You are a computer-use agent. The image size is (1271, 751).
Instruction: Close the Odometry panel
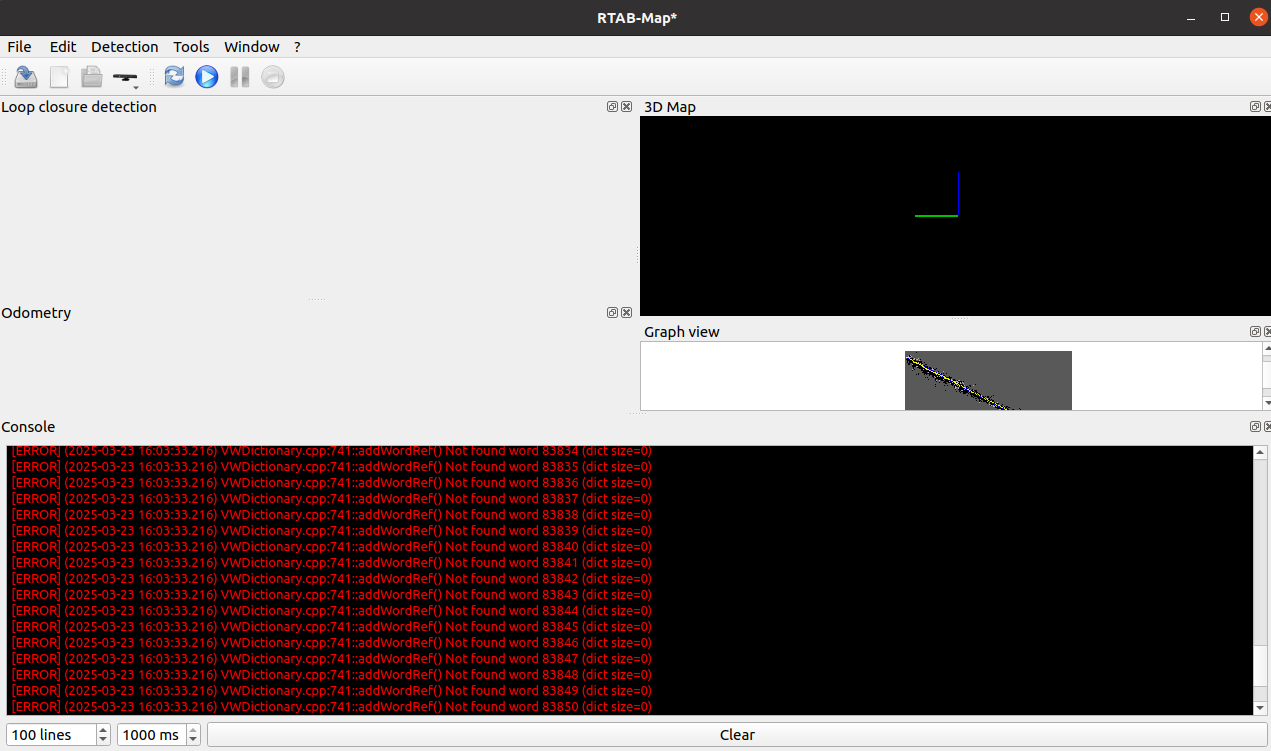pos(626,313)
